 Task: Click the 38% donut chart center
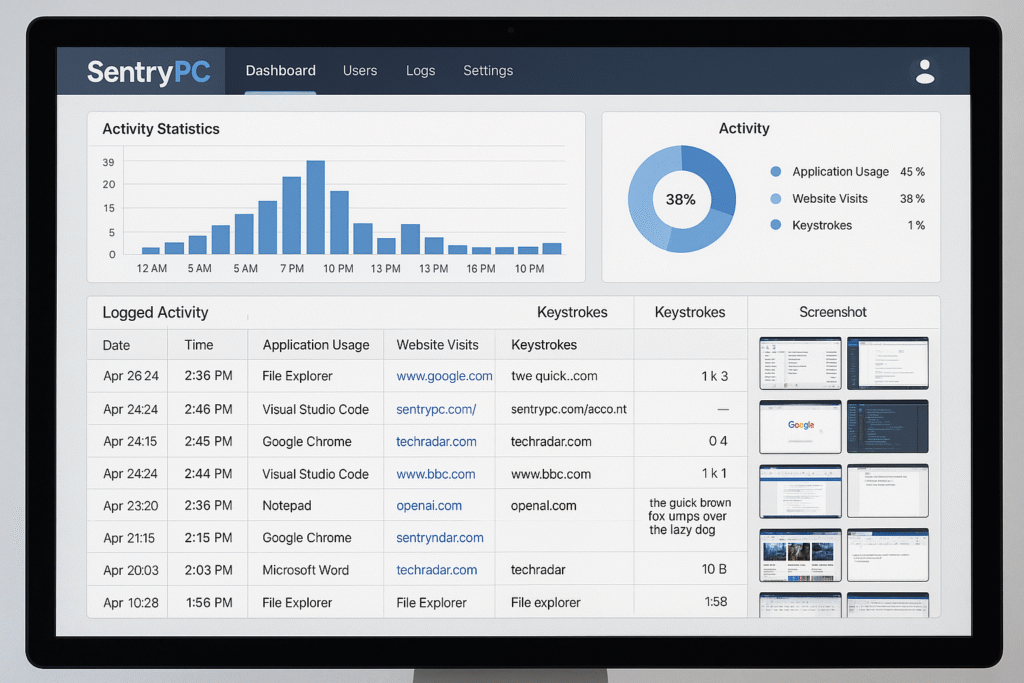click(x=681, y=199)
